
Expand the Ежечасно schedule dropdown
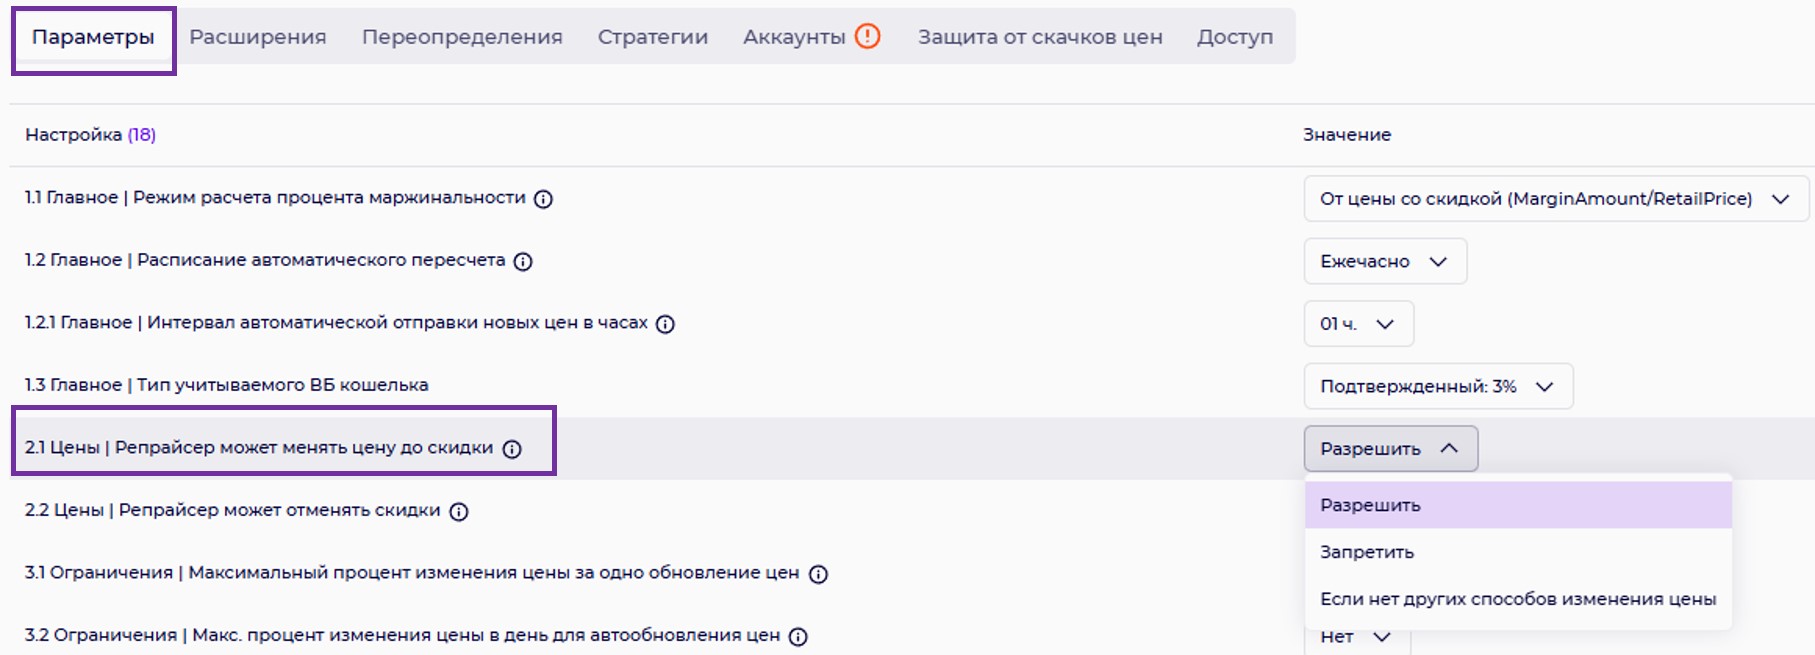[1384, 261]
